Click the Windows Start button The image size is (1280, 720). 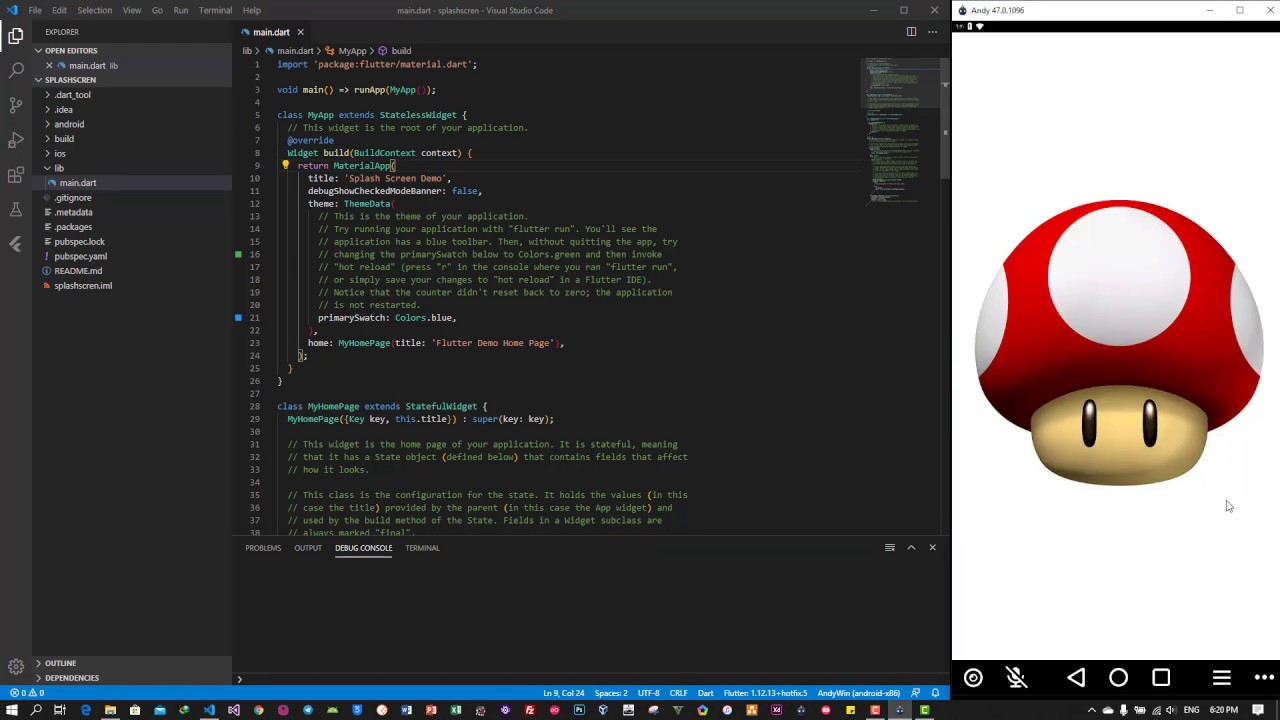[11, 710]
